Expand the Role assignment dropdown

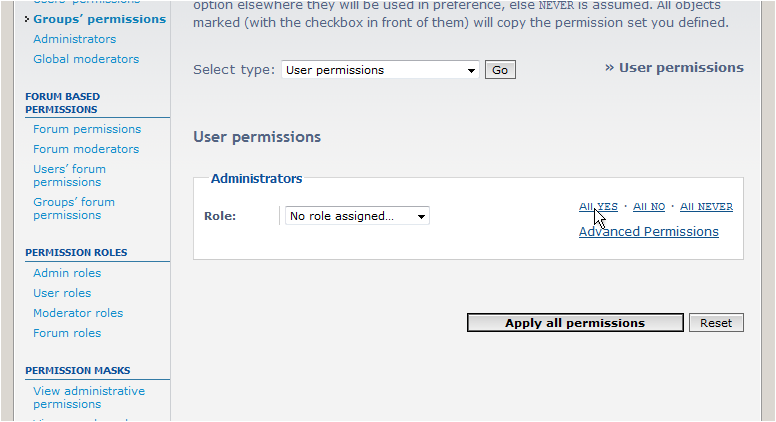click(357, 216)
